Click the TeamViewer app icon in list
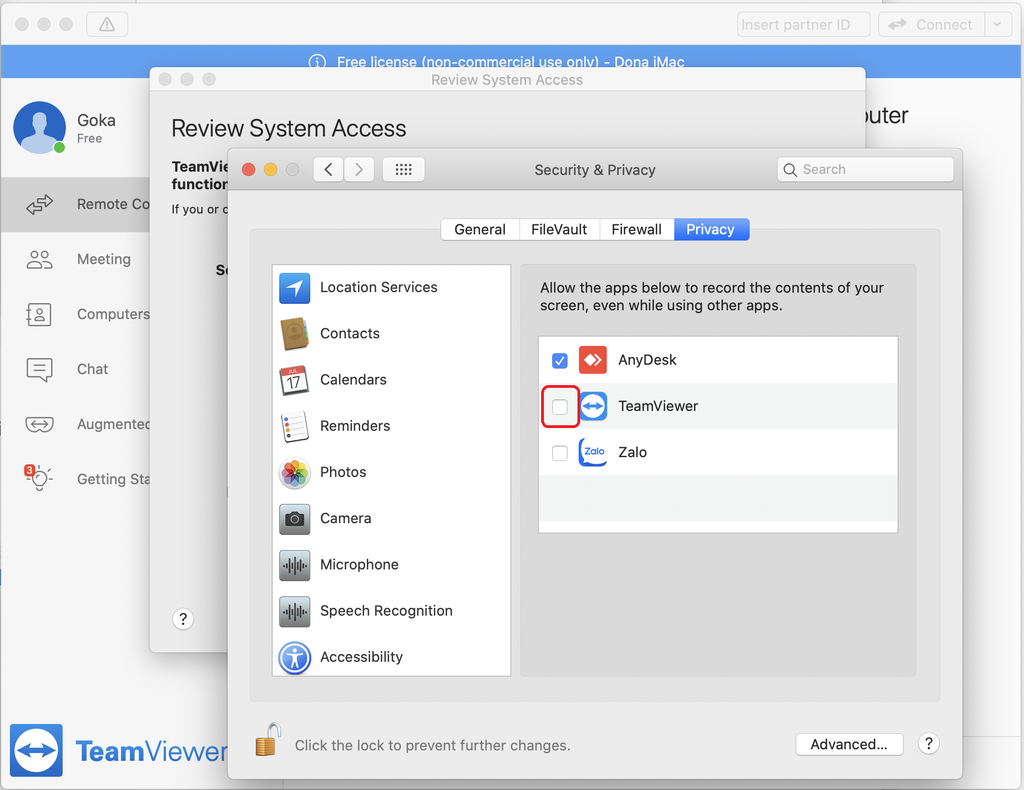Image resolution: width=1024 pixels, height=790 pixels. tap(592, 406)
